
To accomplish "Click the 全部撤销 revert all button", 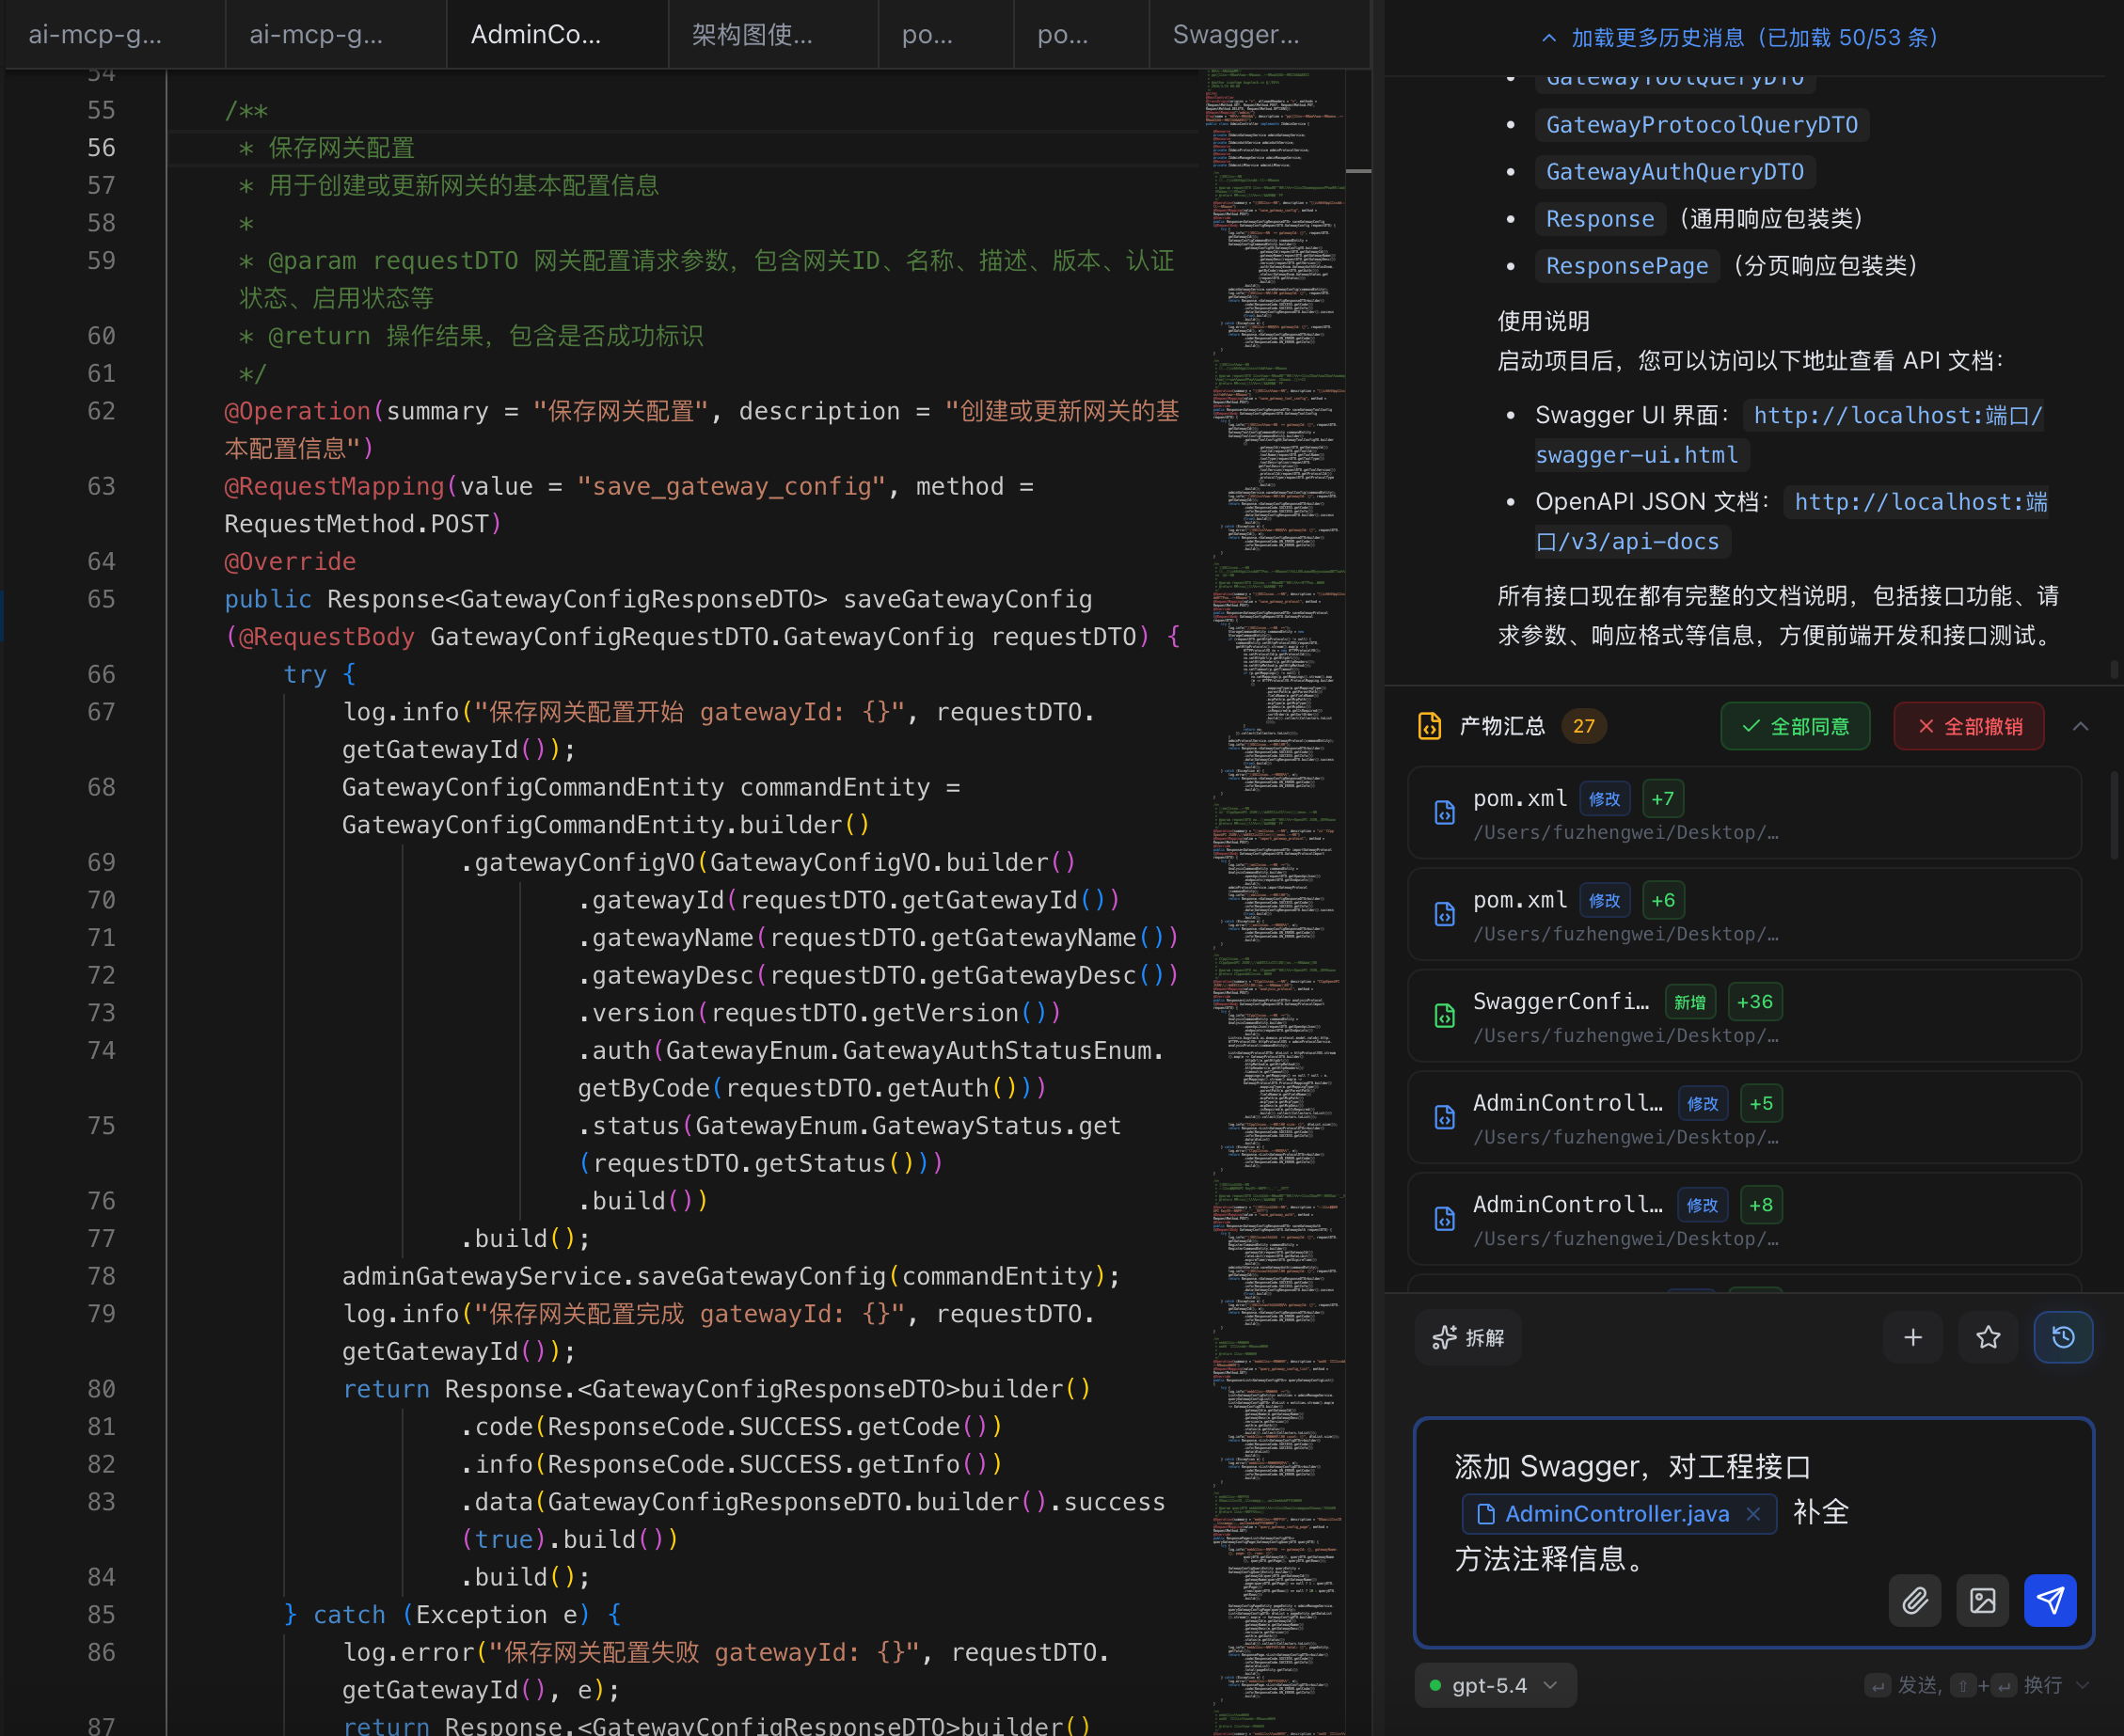I will [x=1968, y=726].
